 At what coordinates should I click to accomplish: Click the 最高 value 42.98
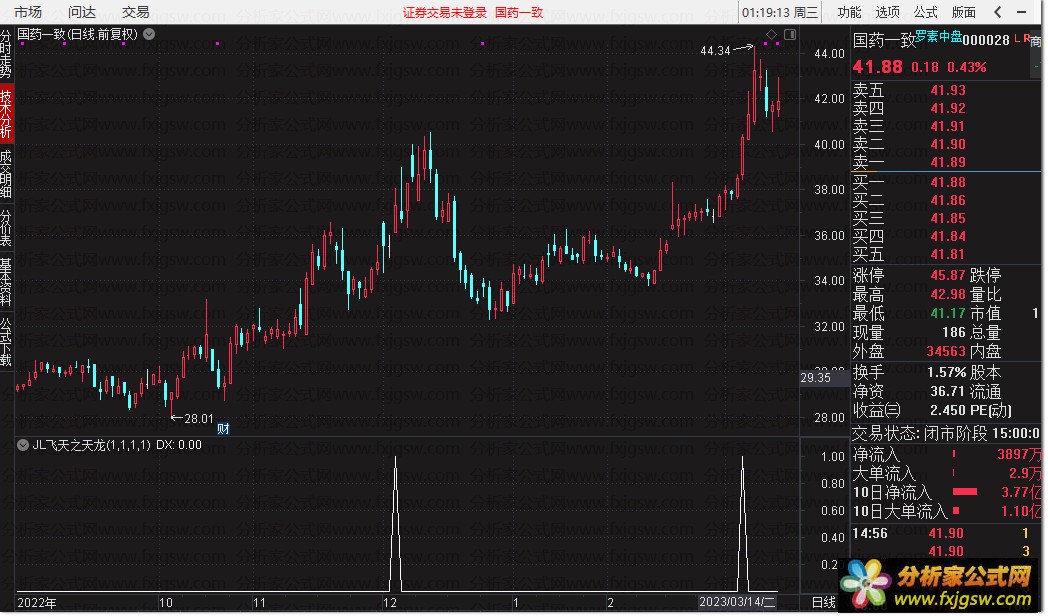948,295
